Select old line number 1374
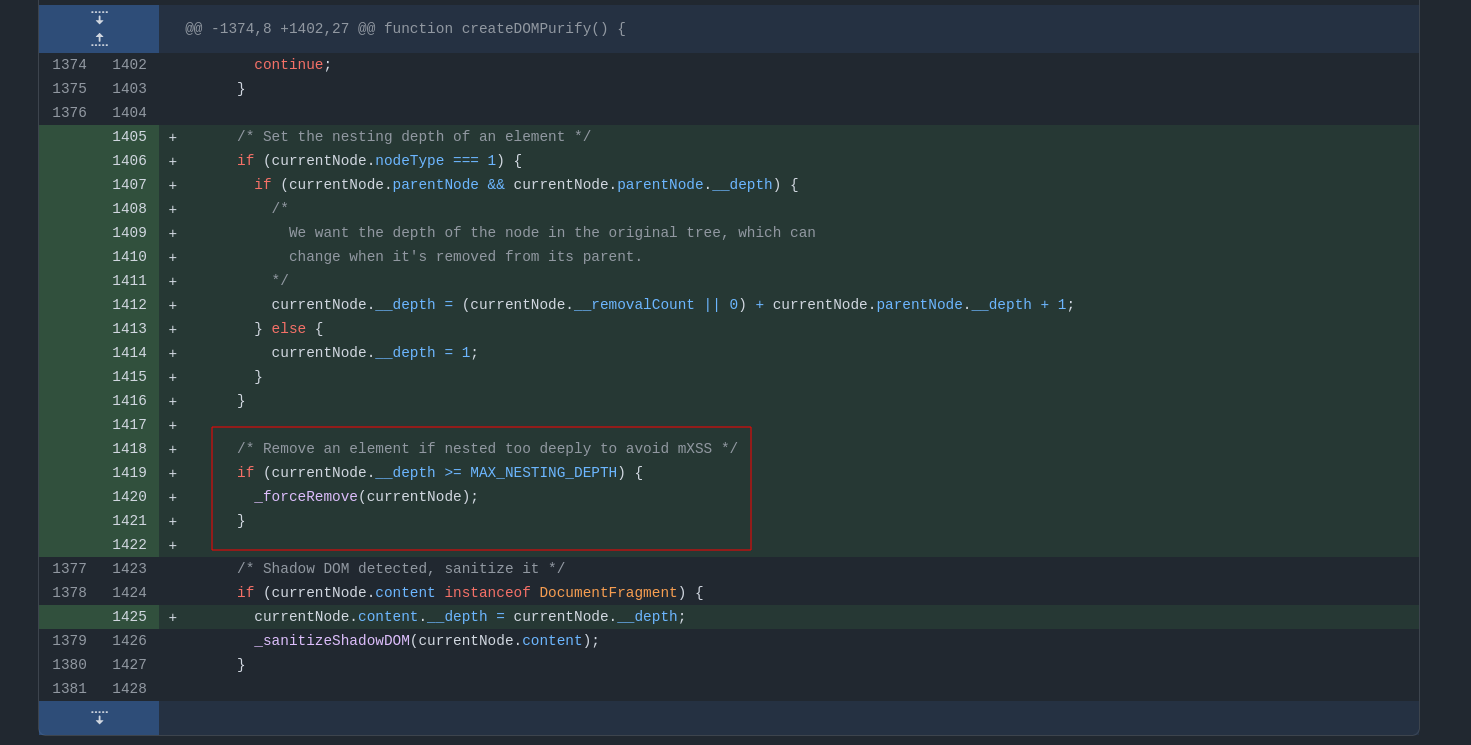This screenshot has width=1471, height=745. (69, 64)
